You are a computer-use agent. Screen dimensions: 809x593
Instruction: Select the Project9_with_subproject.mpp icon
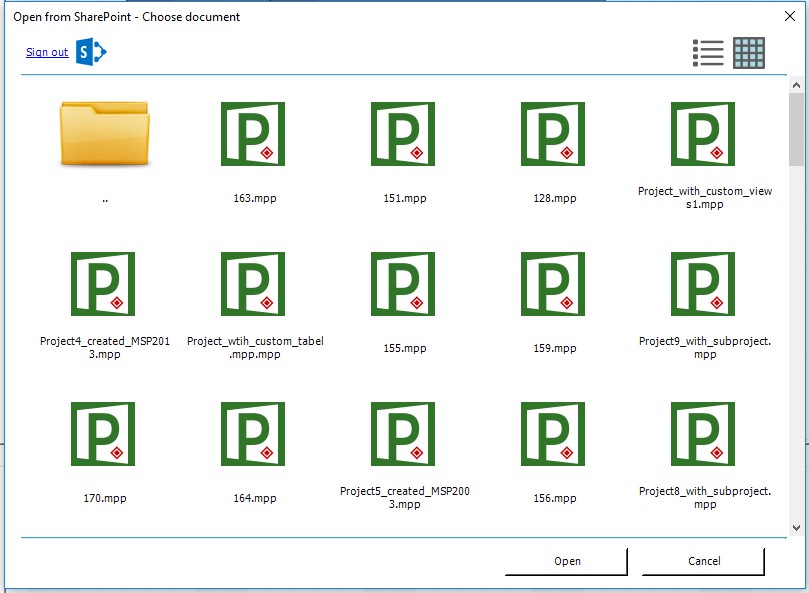click(x=703, y=284)
